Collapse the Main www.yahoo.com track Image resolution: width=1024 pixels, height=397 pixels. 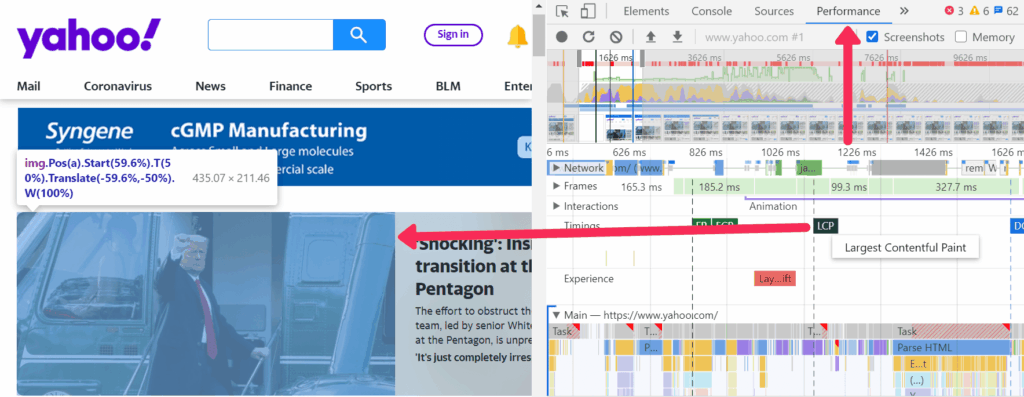coord(556,315)
